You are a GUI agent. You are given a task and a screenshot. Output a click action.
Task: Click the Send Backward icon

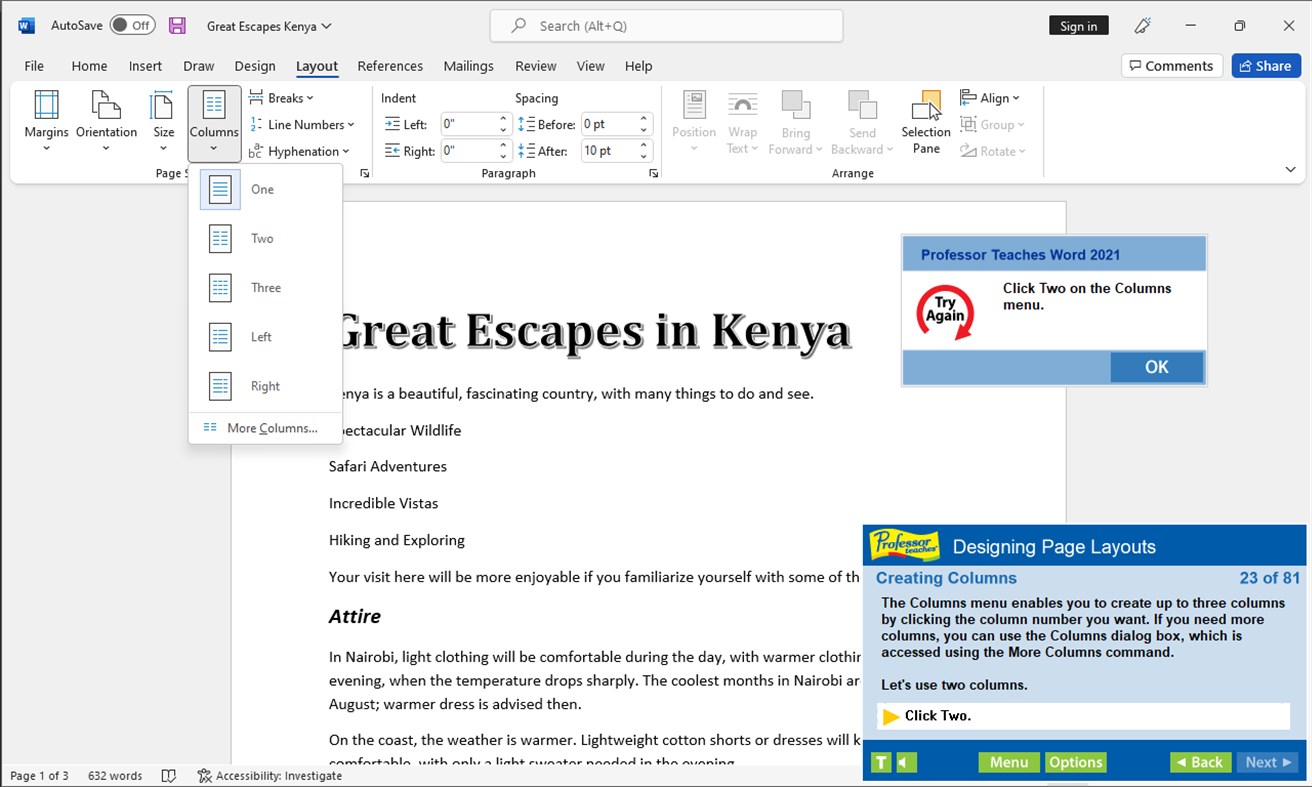(x=860, y=120)
